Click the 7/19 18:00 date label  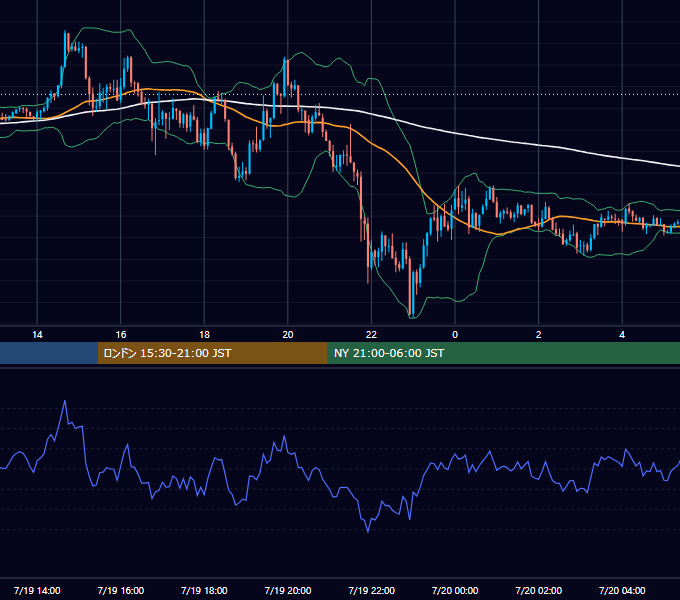[x=204, y=590]
